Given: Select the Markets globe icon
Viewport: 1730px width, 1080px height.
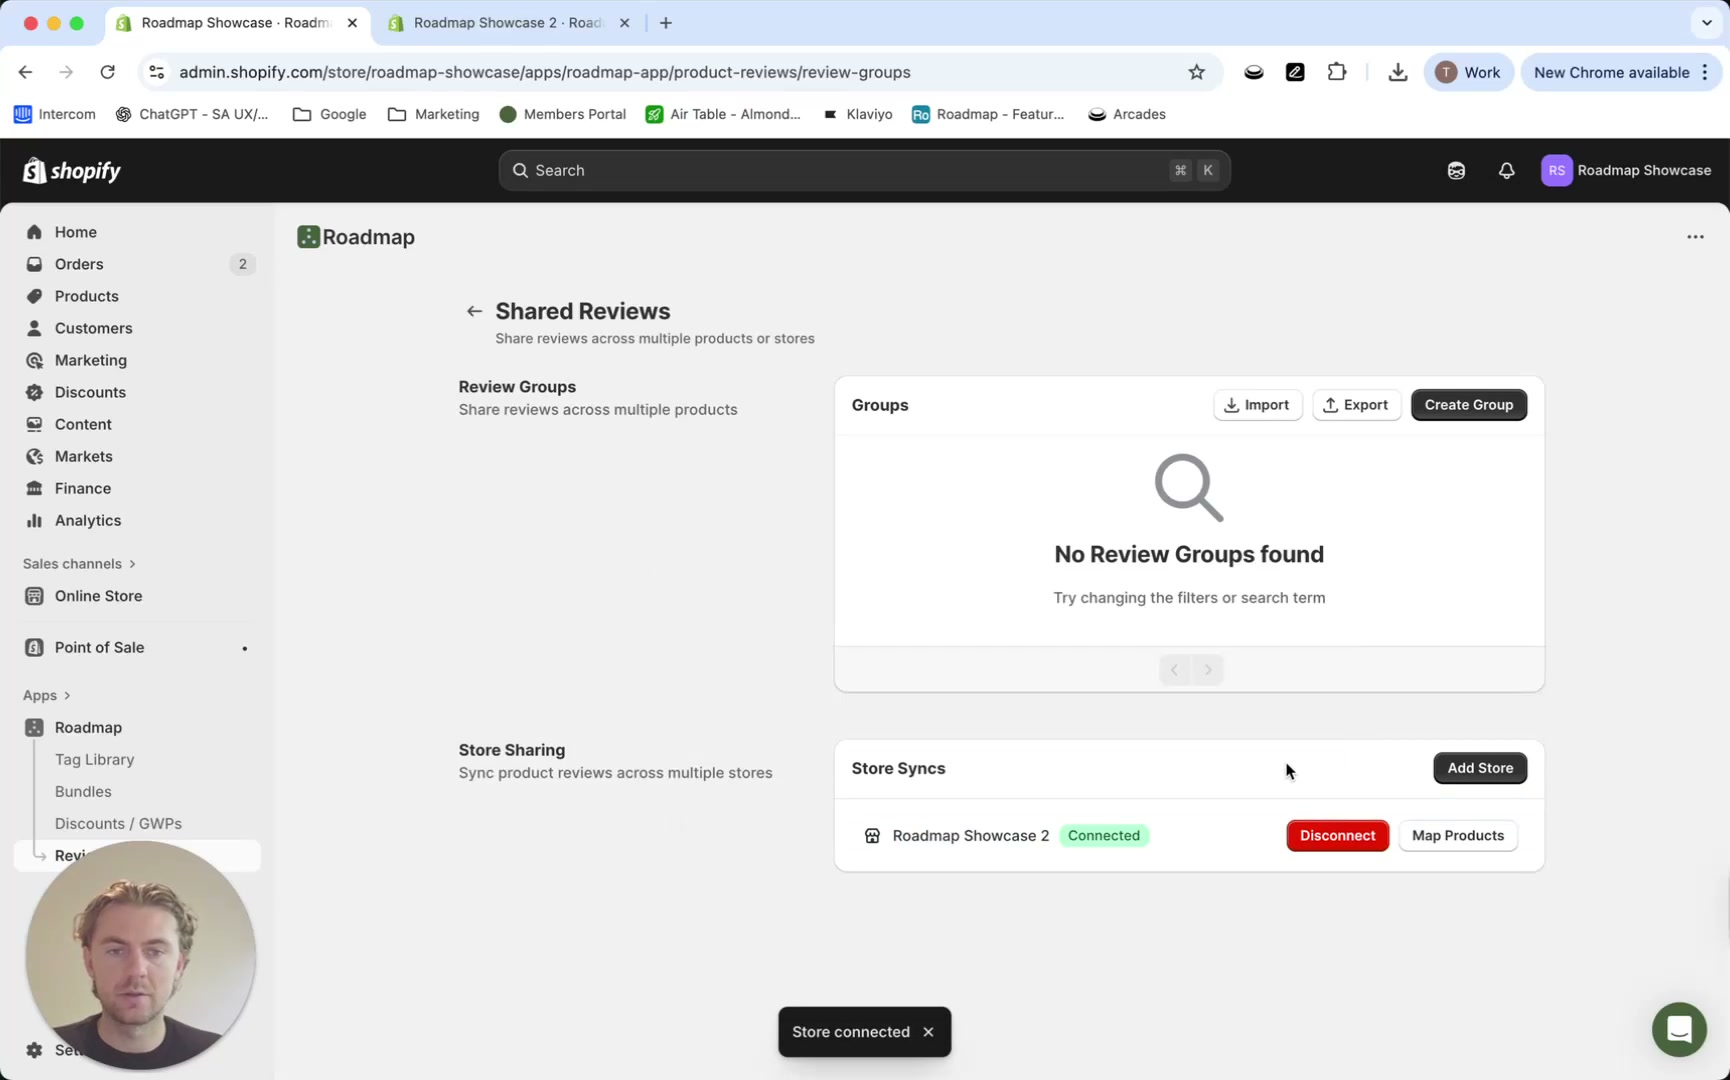Looking at the screenshot, I should click(x=36, y=456).
